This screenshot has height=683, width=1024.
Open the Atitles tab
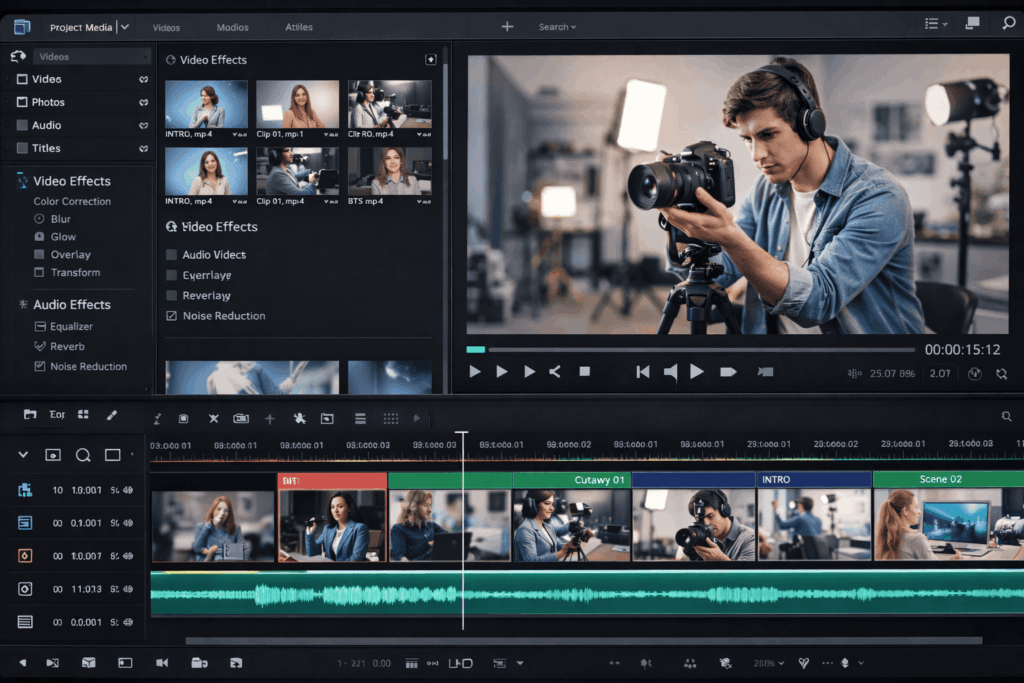(x=298, y=27)
